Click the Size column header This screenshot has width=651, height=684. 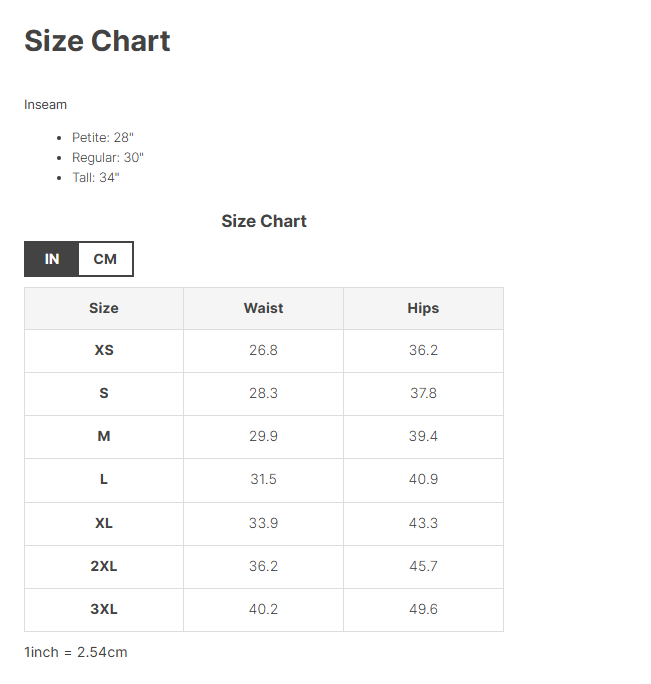(104, 308)
